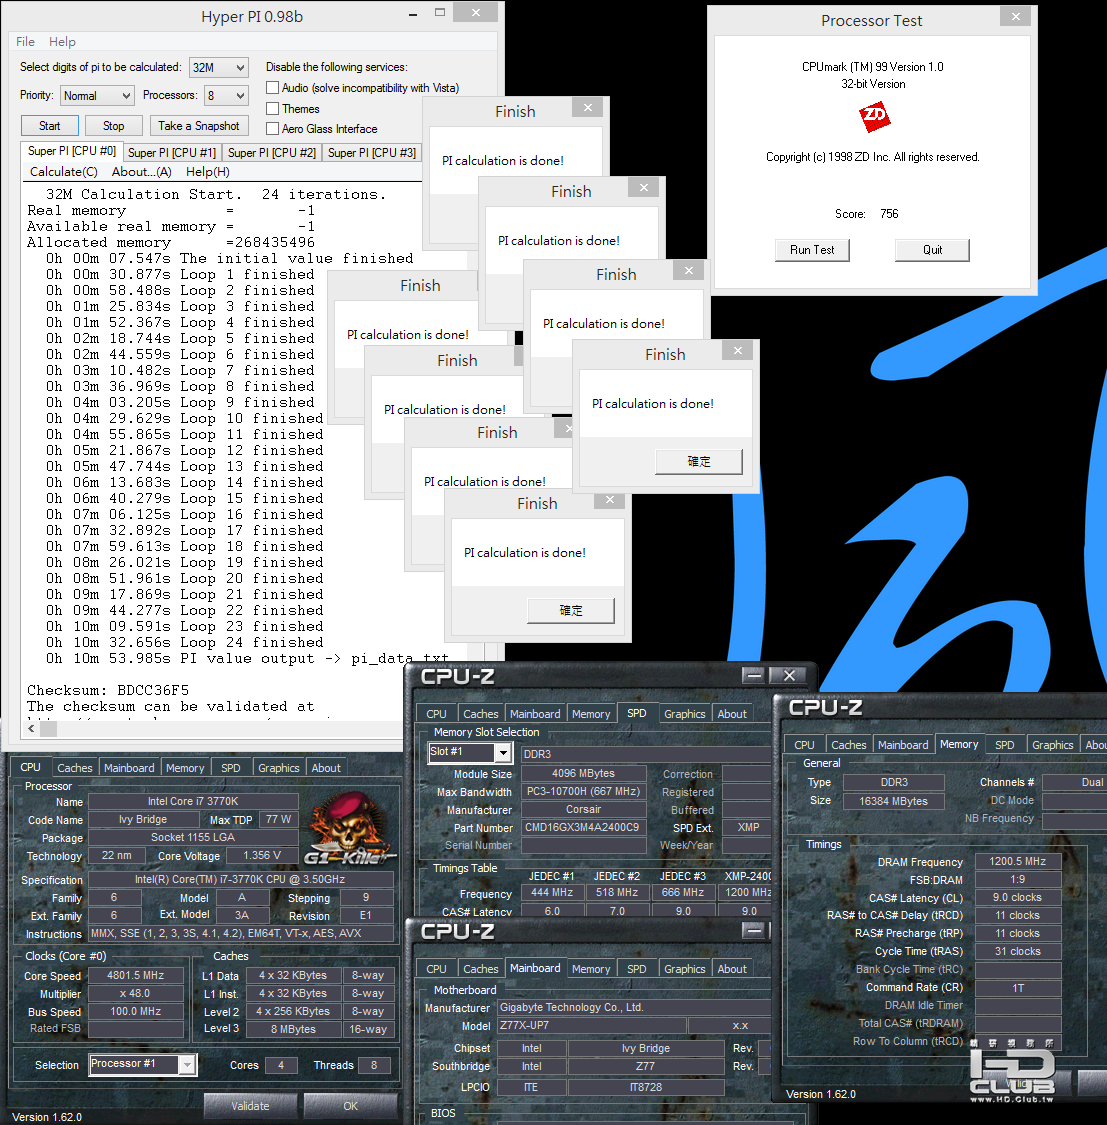
Task: Close the bottom Finish dialog with 確定 button
Action: [610, 500]
